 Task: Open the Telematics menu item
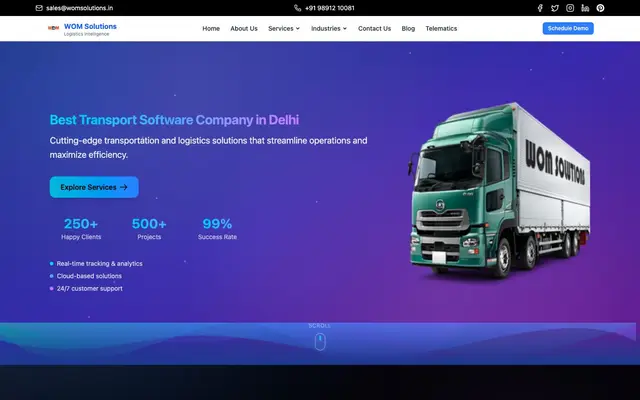coord(441,29)
